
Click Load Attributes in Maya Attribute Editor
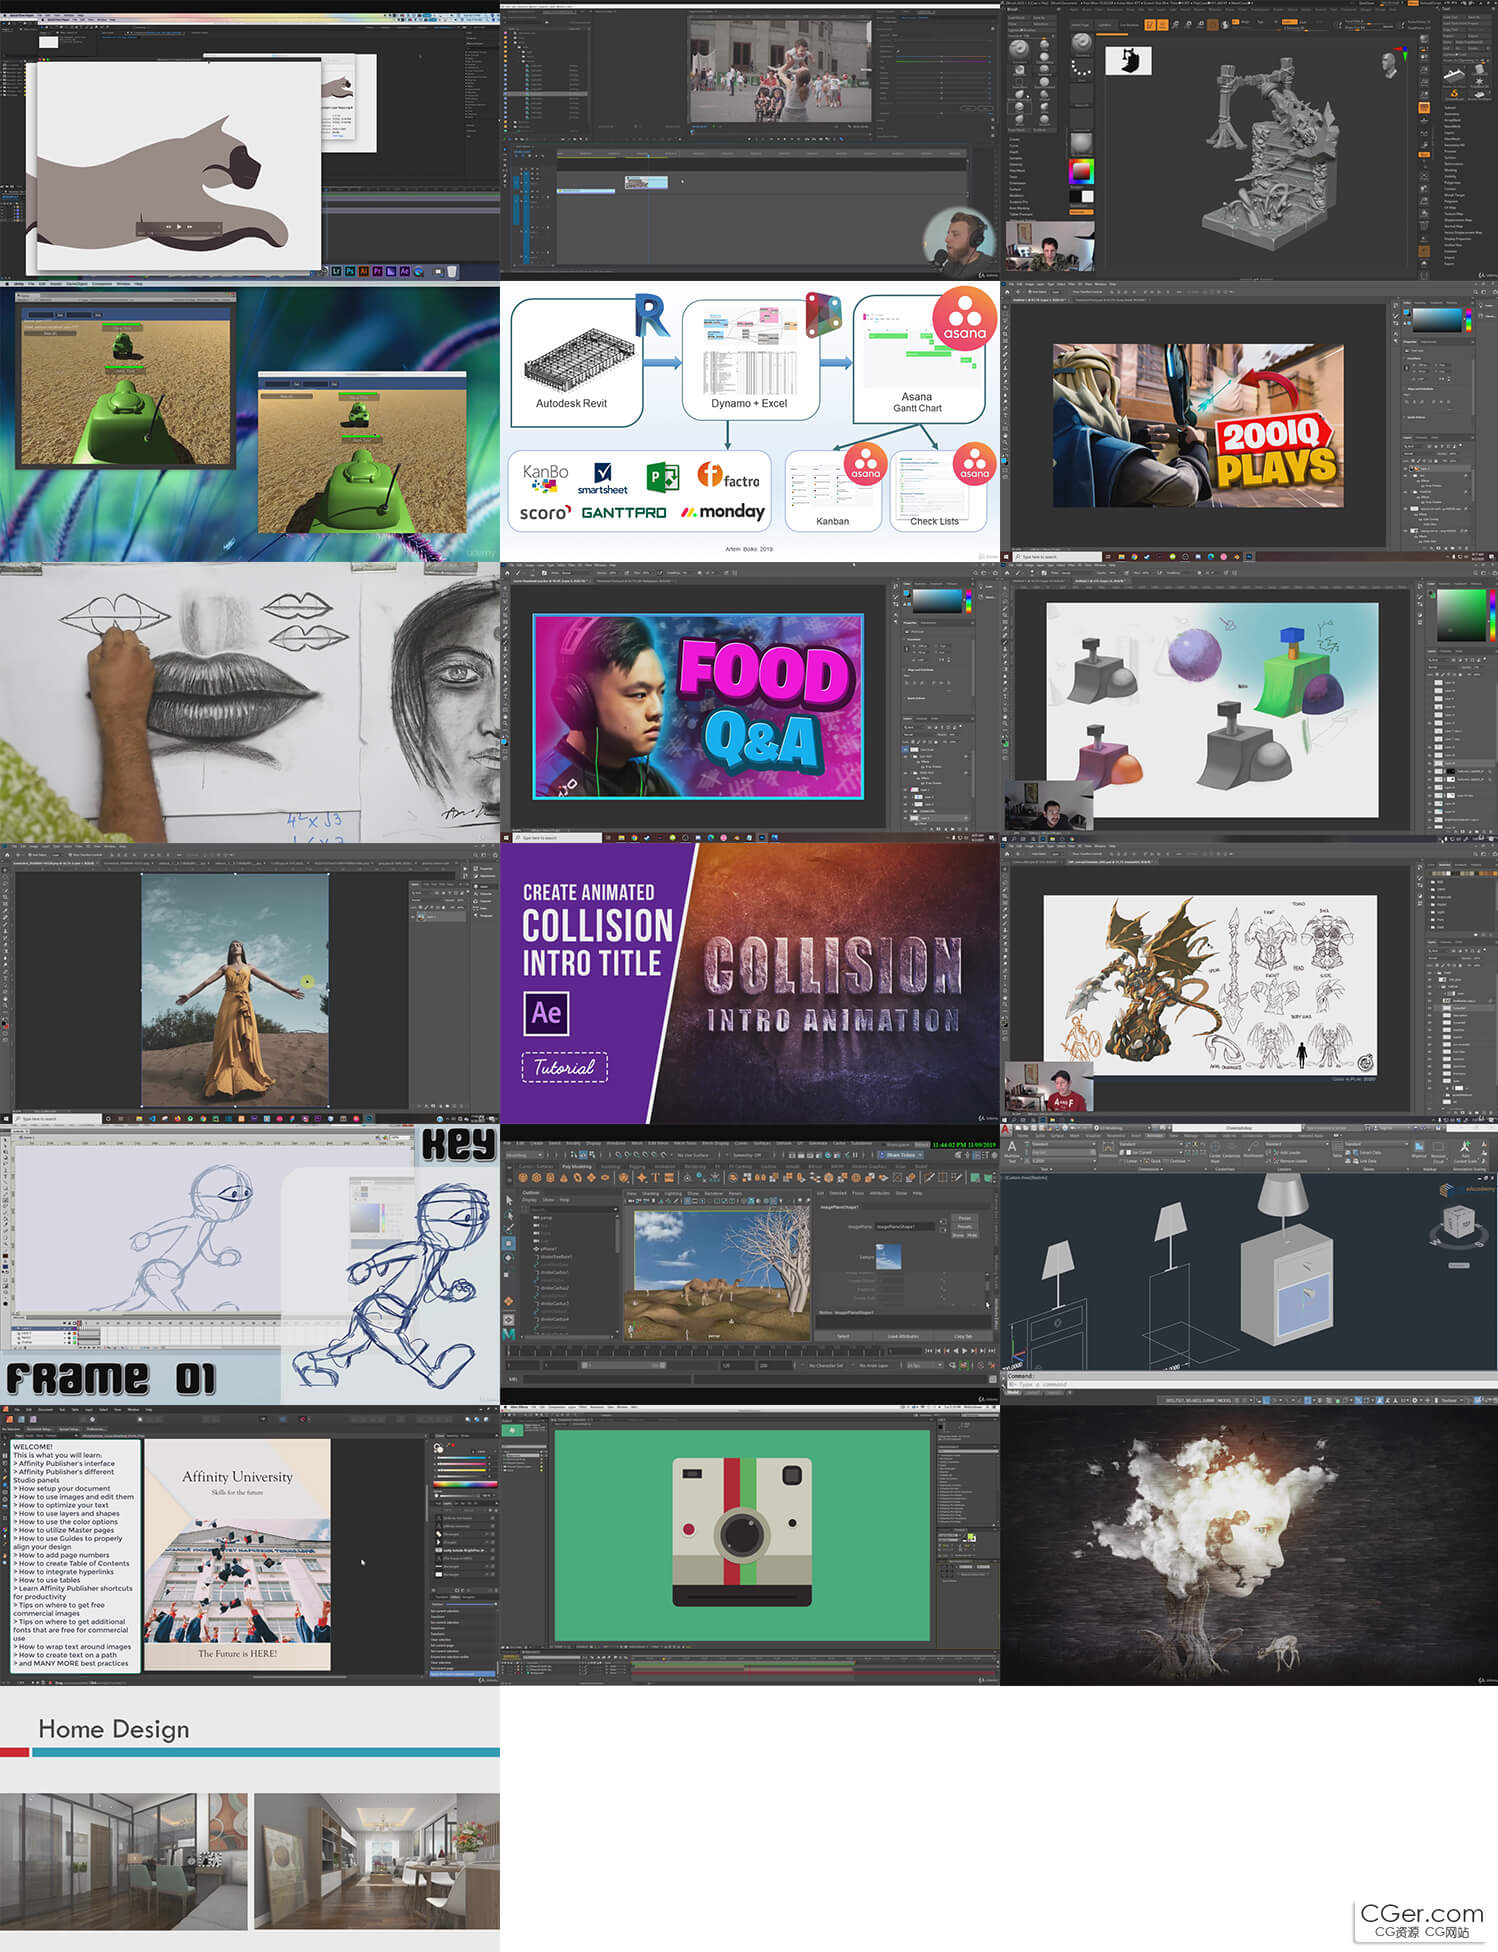pyautogui.click(x=903, y=1336)
